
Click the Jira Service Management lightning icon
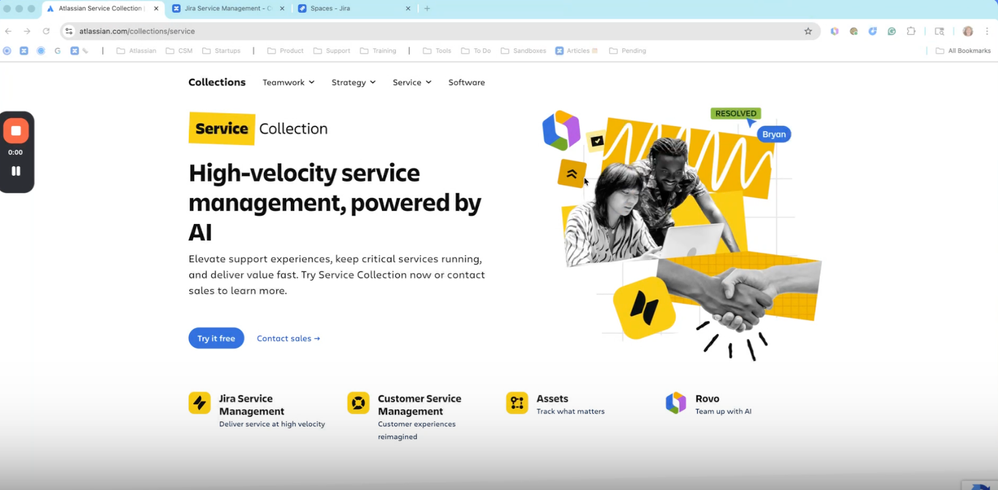199,403
